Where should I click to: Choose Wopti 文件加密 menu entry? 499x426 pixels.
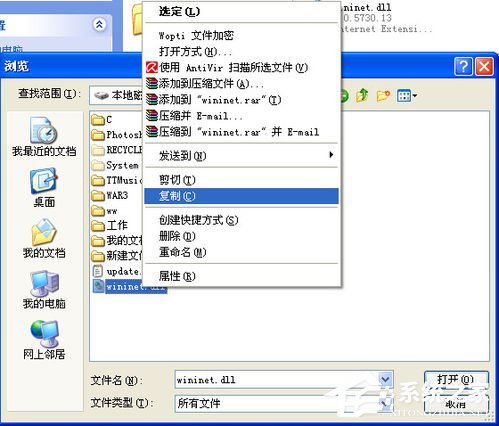[241, 35]
